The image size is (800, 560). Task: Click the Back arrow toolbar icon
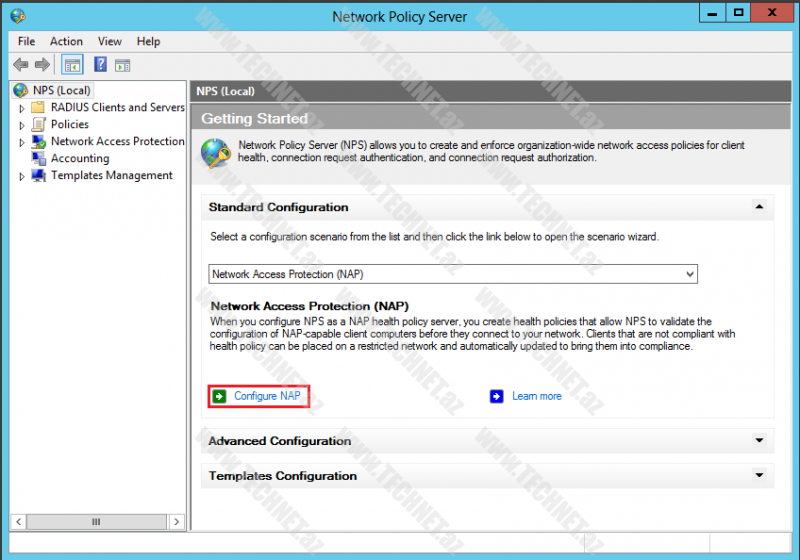(x=20, y=65)
